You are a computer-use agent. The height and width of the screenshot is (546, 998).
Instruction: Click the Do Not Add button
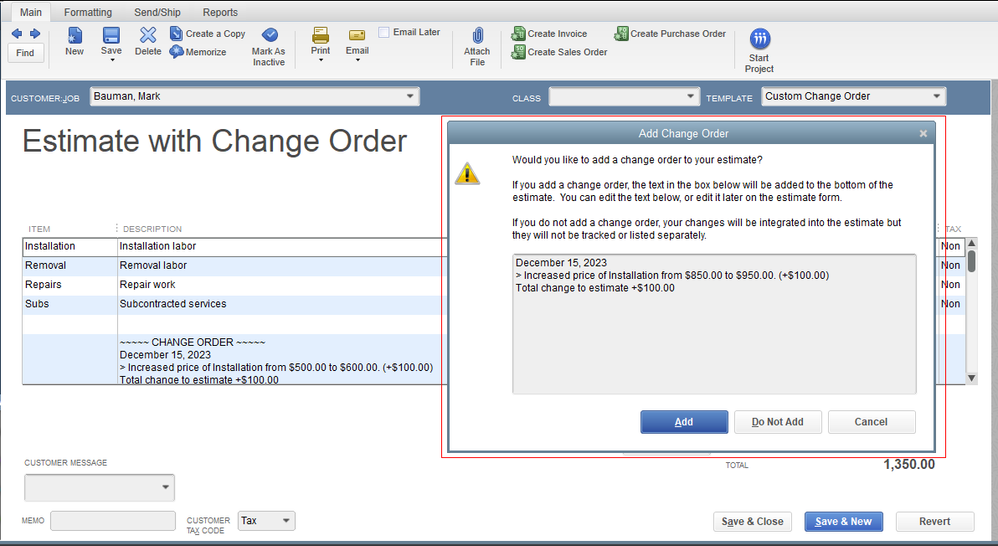778,422
